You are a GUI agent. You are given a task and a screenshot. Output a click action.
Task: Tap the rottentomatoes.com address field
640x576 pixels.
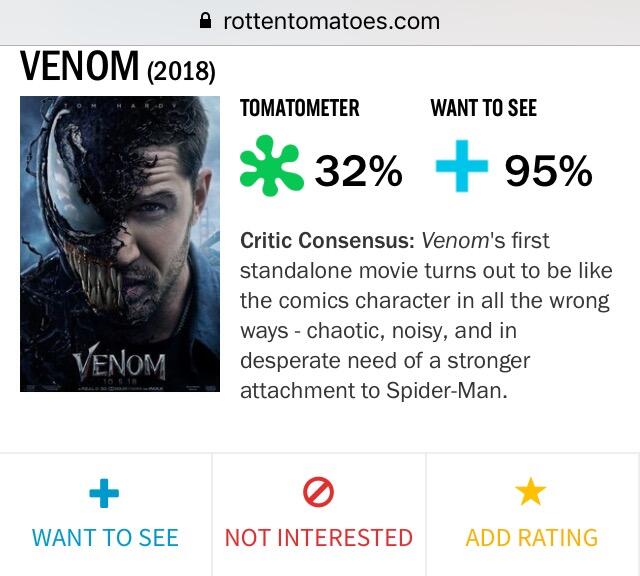tap(331, 21)
